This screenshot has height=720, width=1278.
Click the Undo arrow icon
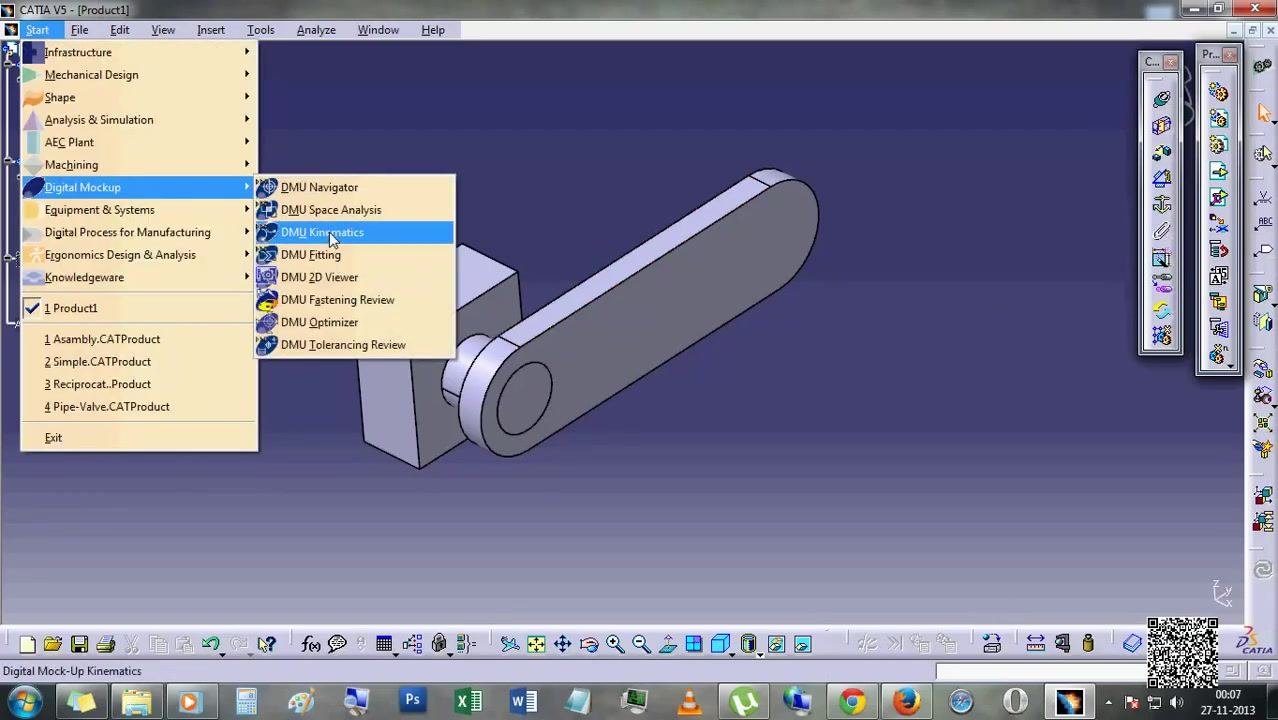coord(210,644)
